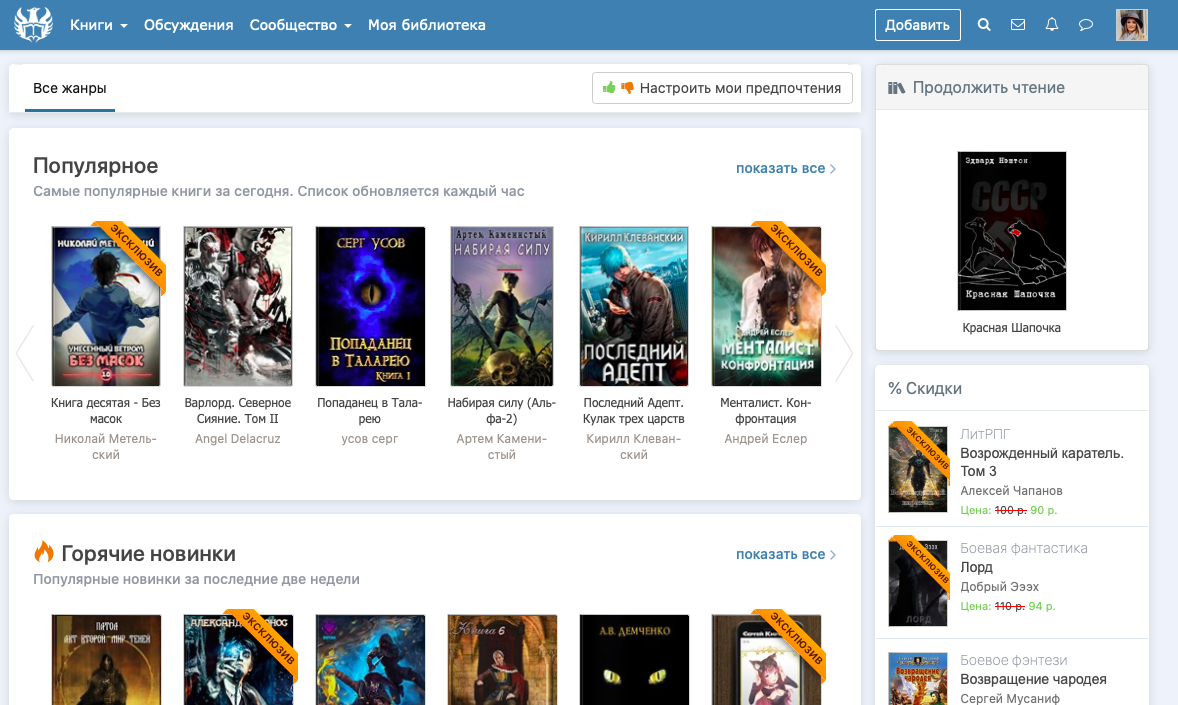Image resolution: width=1178 pixels, height=705 pixels.
Task: Open Обсуждения in the top navigation
Action: tap(189, 25)
